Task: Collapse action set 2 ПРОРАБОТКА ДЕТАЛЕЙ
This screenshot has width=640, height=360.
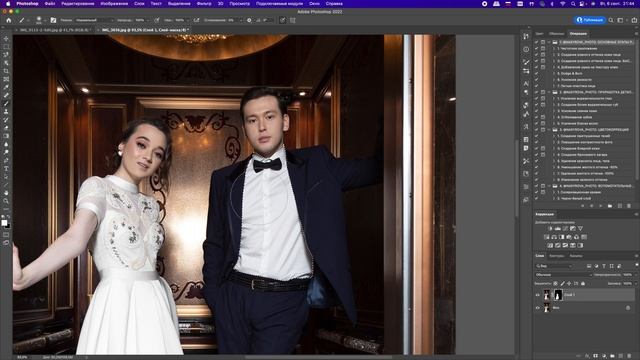Action: click(x=549, y=92)
